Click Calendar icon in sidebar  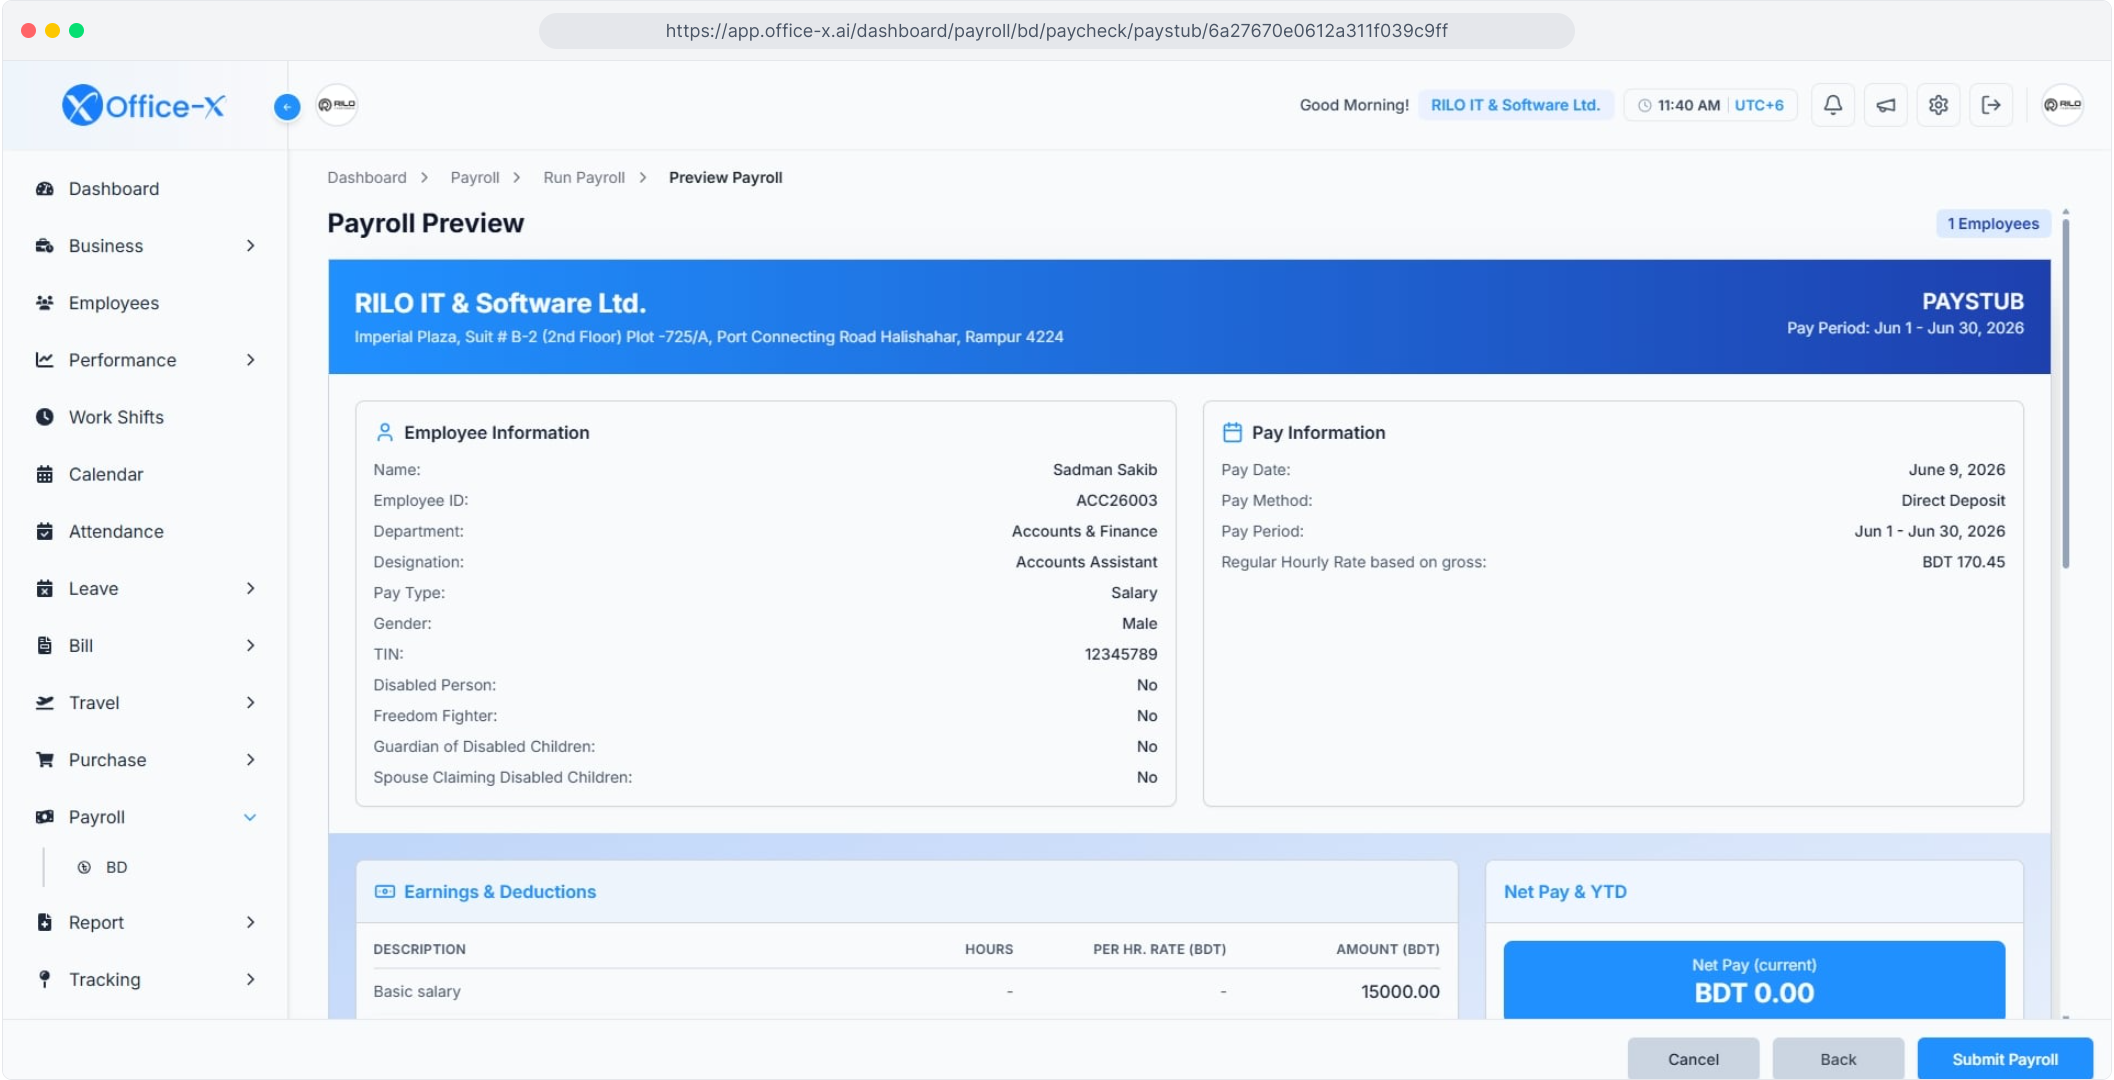(x=44, y=474)
